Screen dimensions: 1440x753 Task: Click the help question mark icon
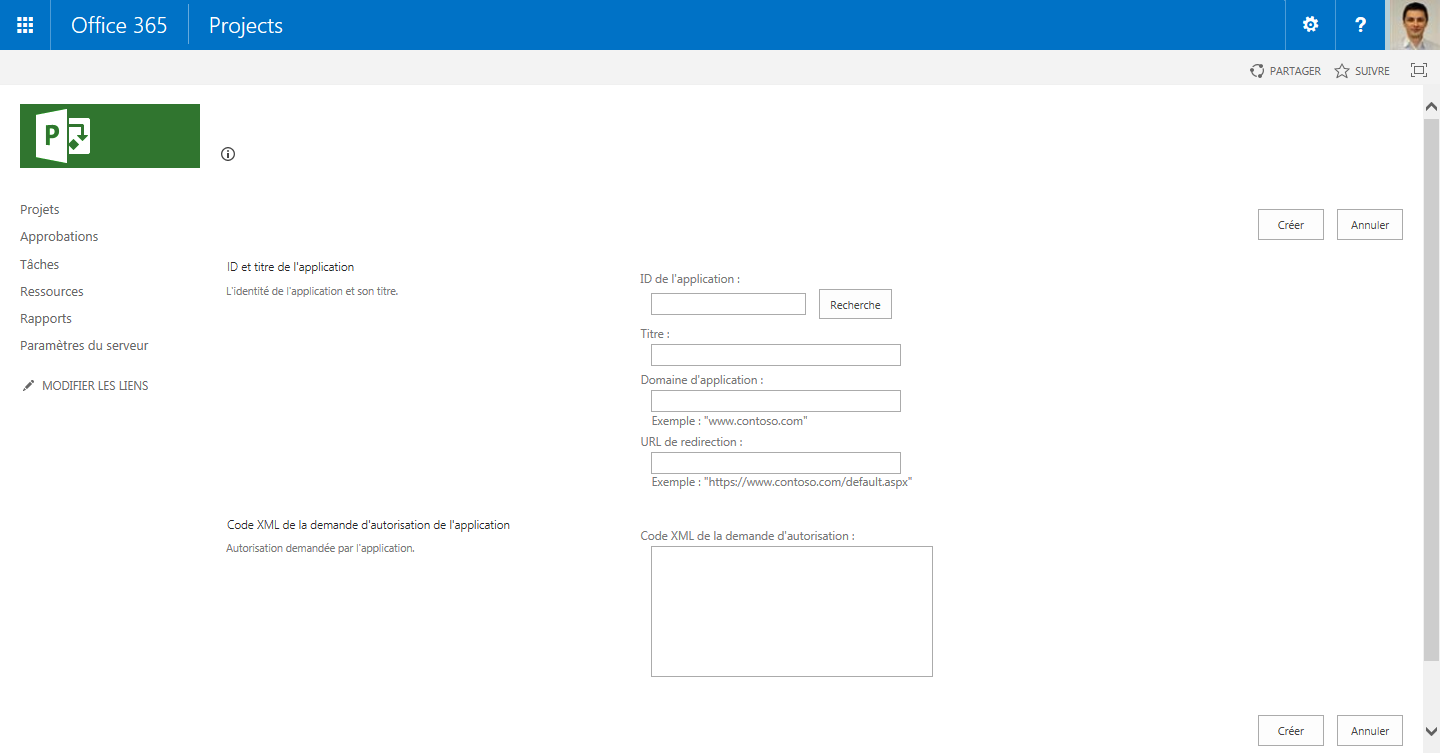(1360, 25)
